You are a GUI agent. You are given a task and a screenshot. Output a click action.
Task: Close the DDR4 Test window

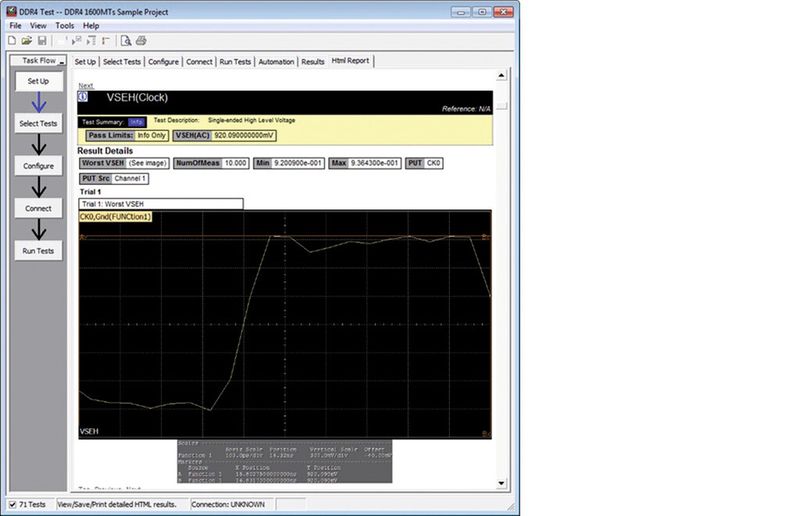(x=504, y=12)
